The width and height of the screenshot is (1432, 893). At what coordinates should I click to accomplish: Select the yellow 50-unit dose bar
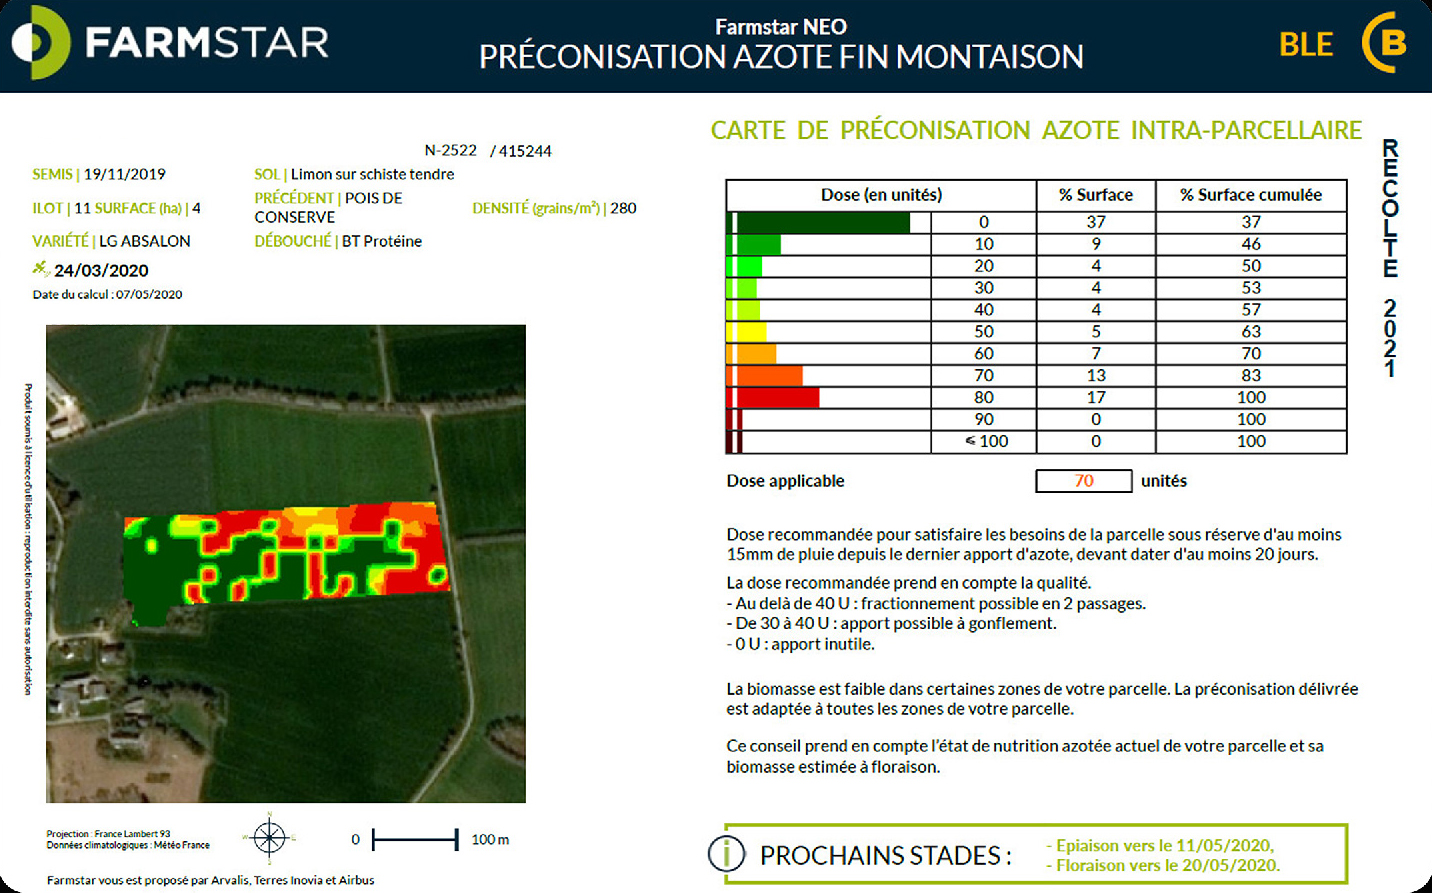[x=749, y=331]
